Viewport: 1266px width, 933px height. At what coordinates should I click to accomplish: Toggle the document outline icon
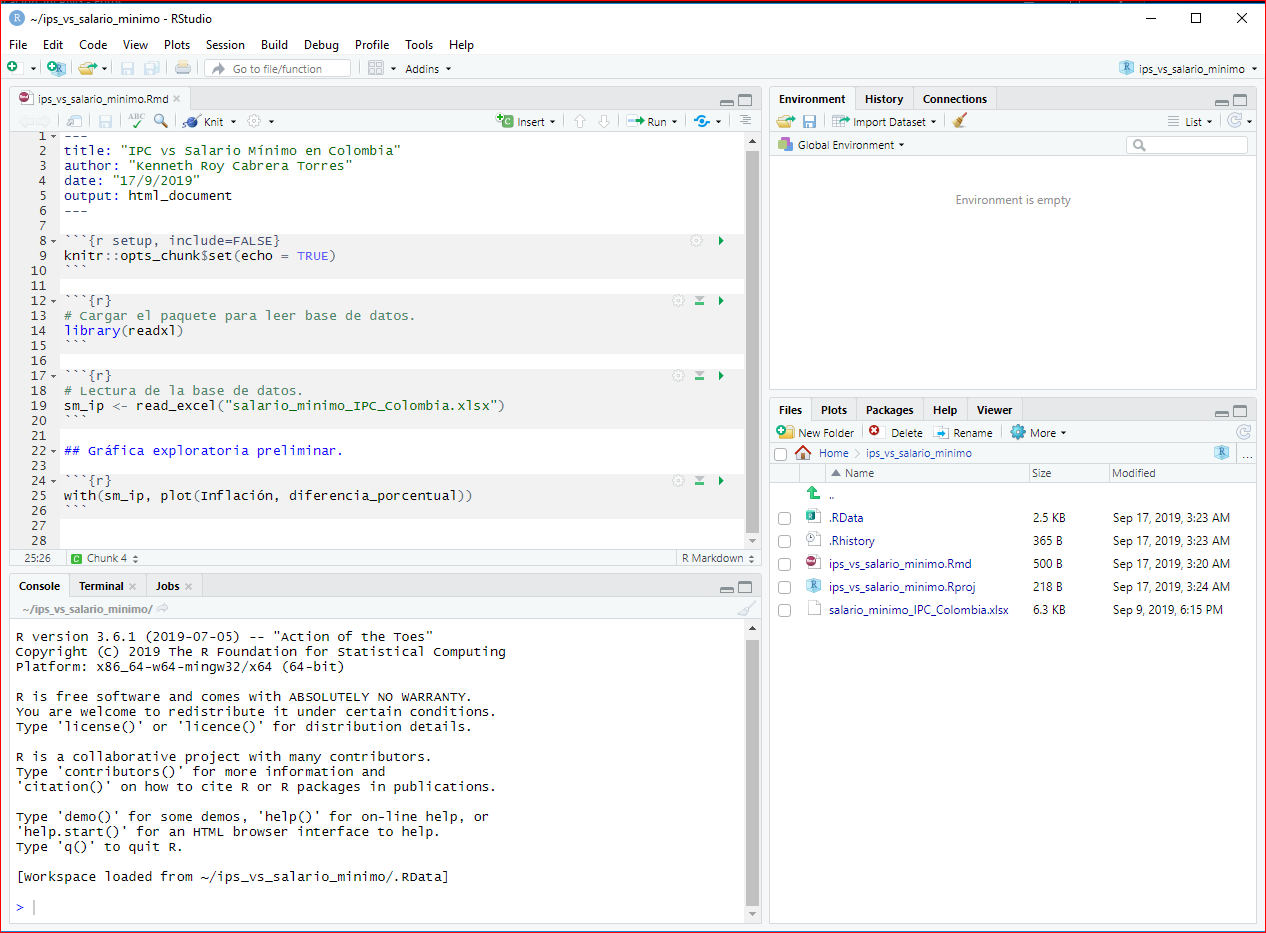745,121
